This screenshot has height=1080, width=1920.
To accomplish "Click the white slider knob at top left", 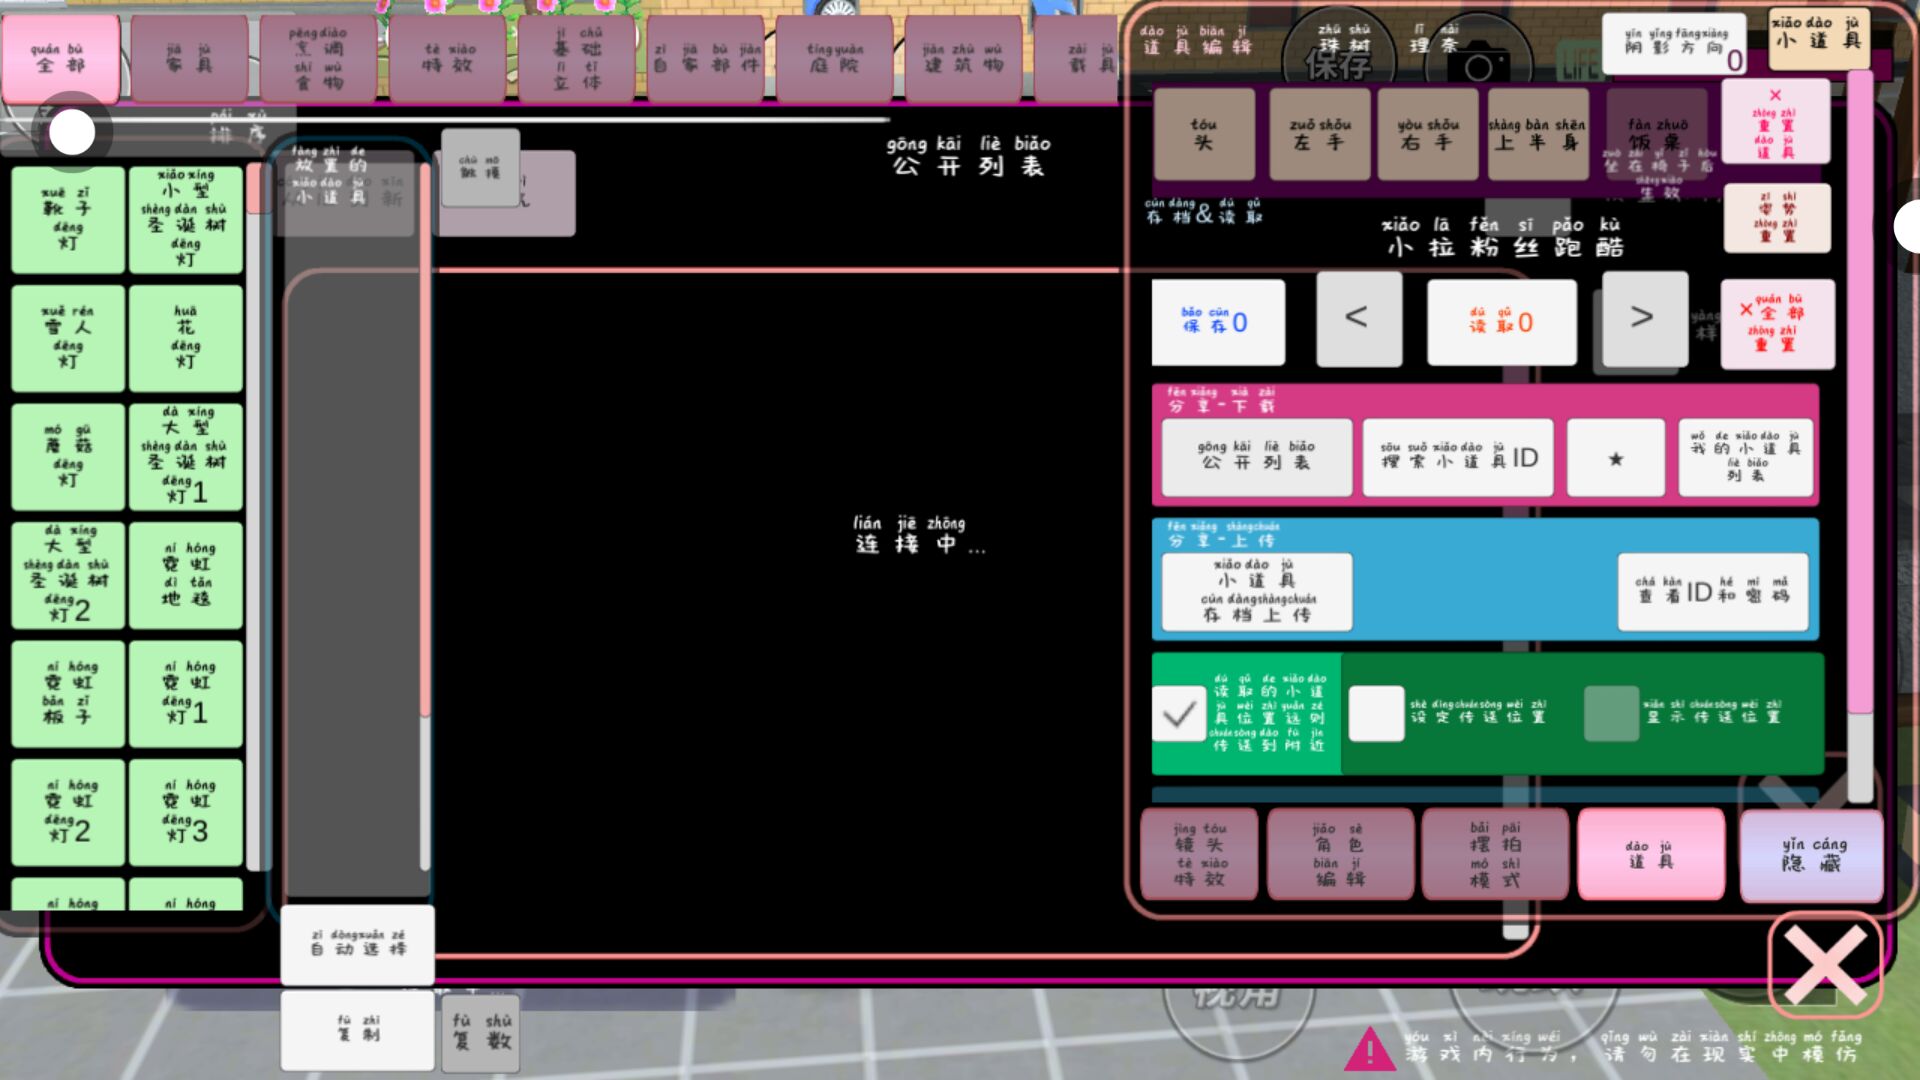I will [72, 132].
